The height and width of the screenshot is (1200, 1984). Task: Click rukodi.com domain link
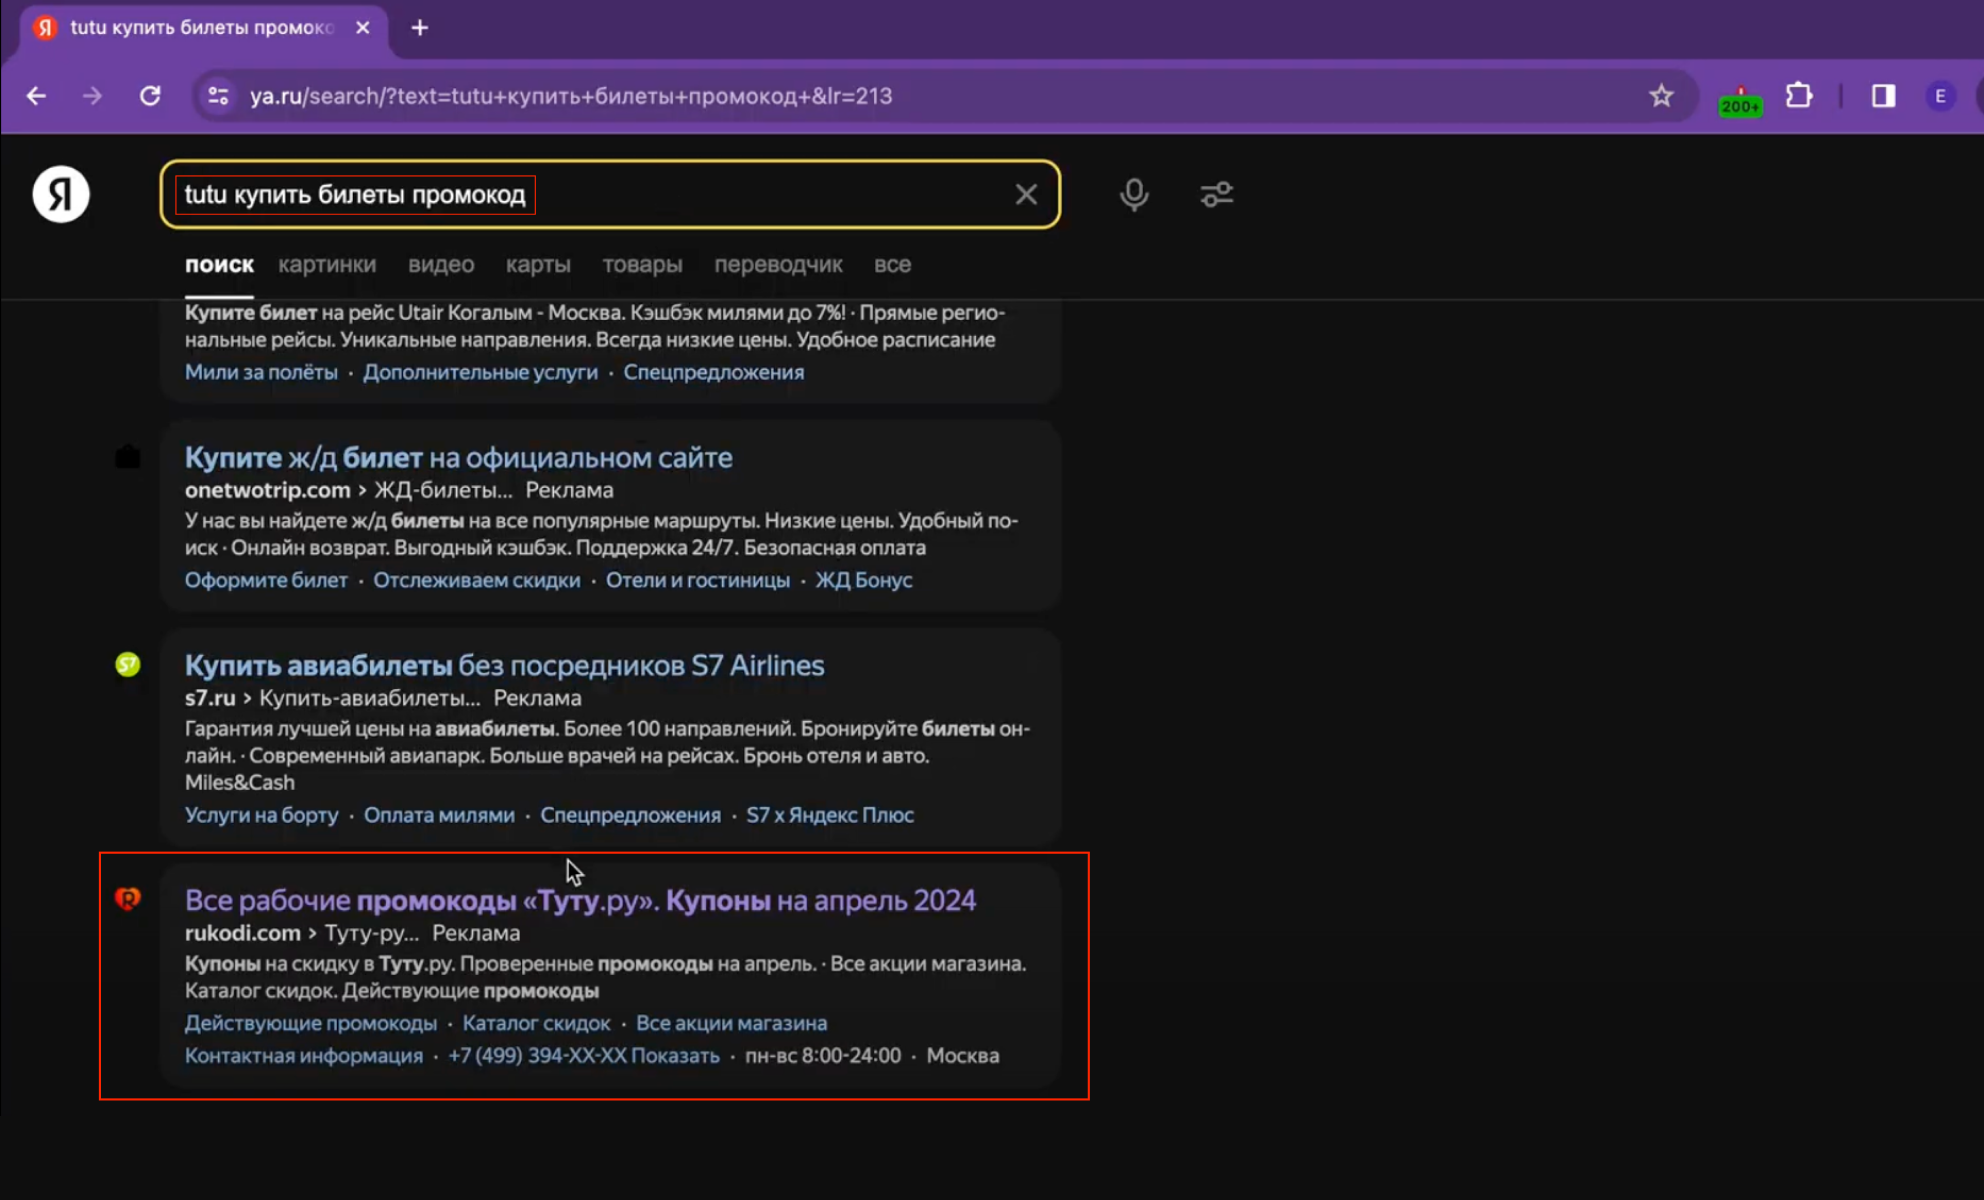(242, 933)
